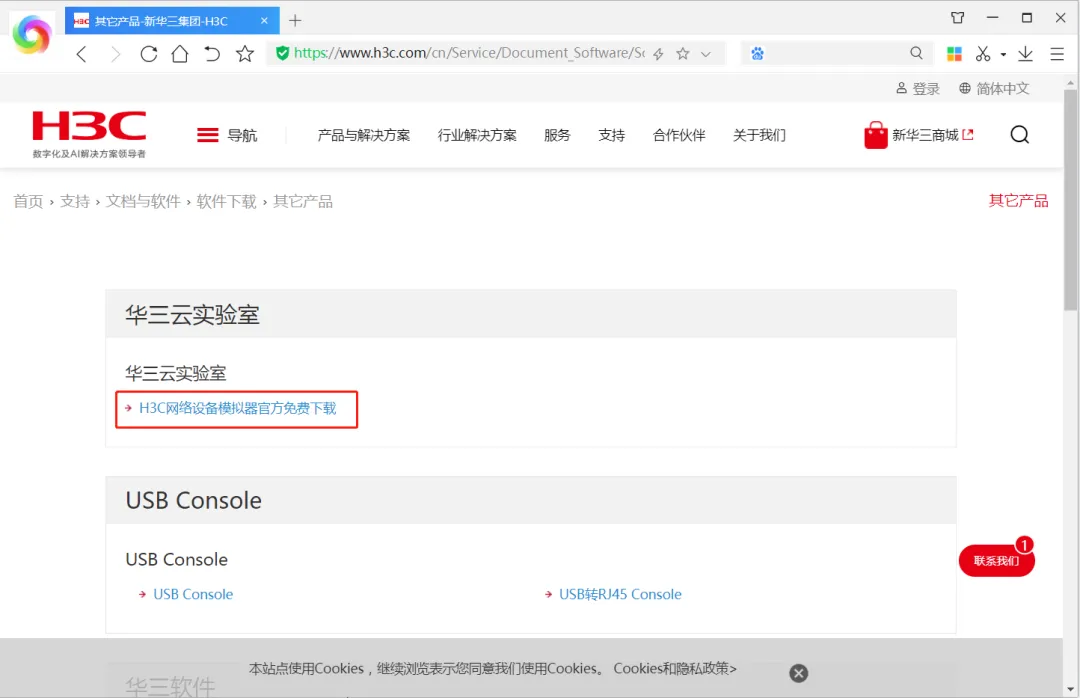Click the skin/shirt icon in title bar
Viewport: 1080px width, 698px height.
click(x=957, y=18)
